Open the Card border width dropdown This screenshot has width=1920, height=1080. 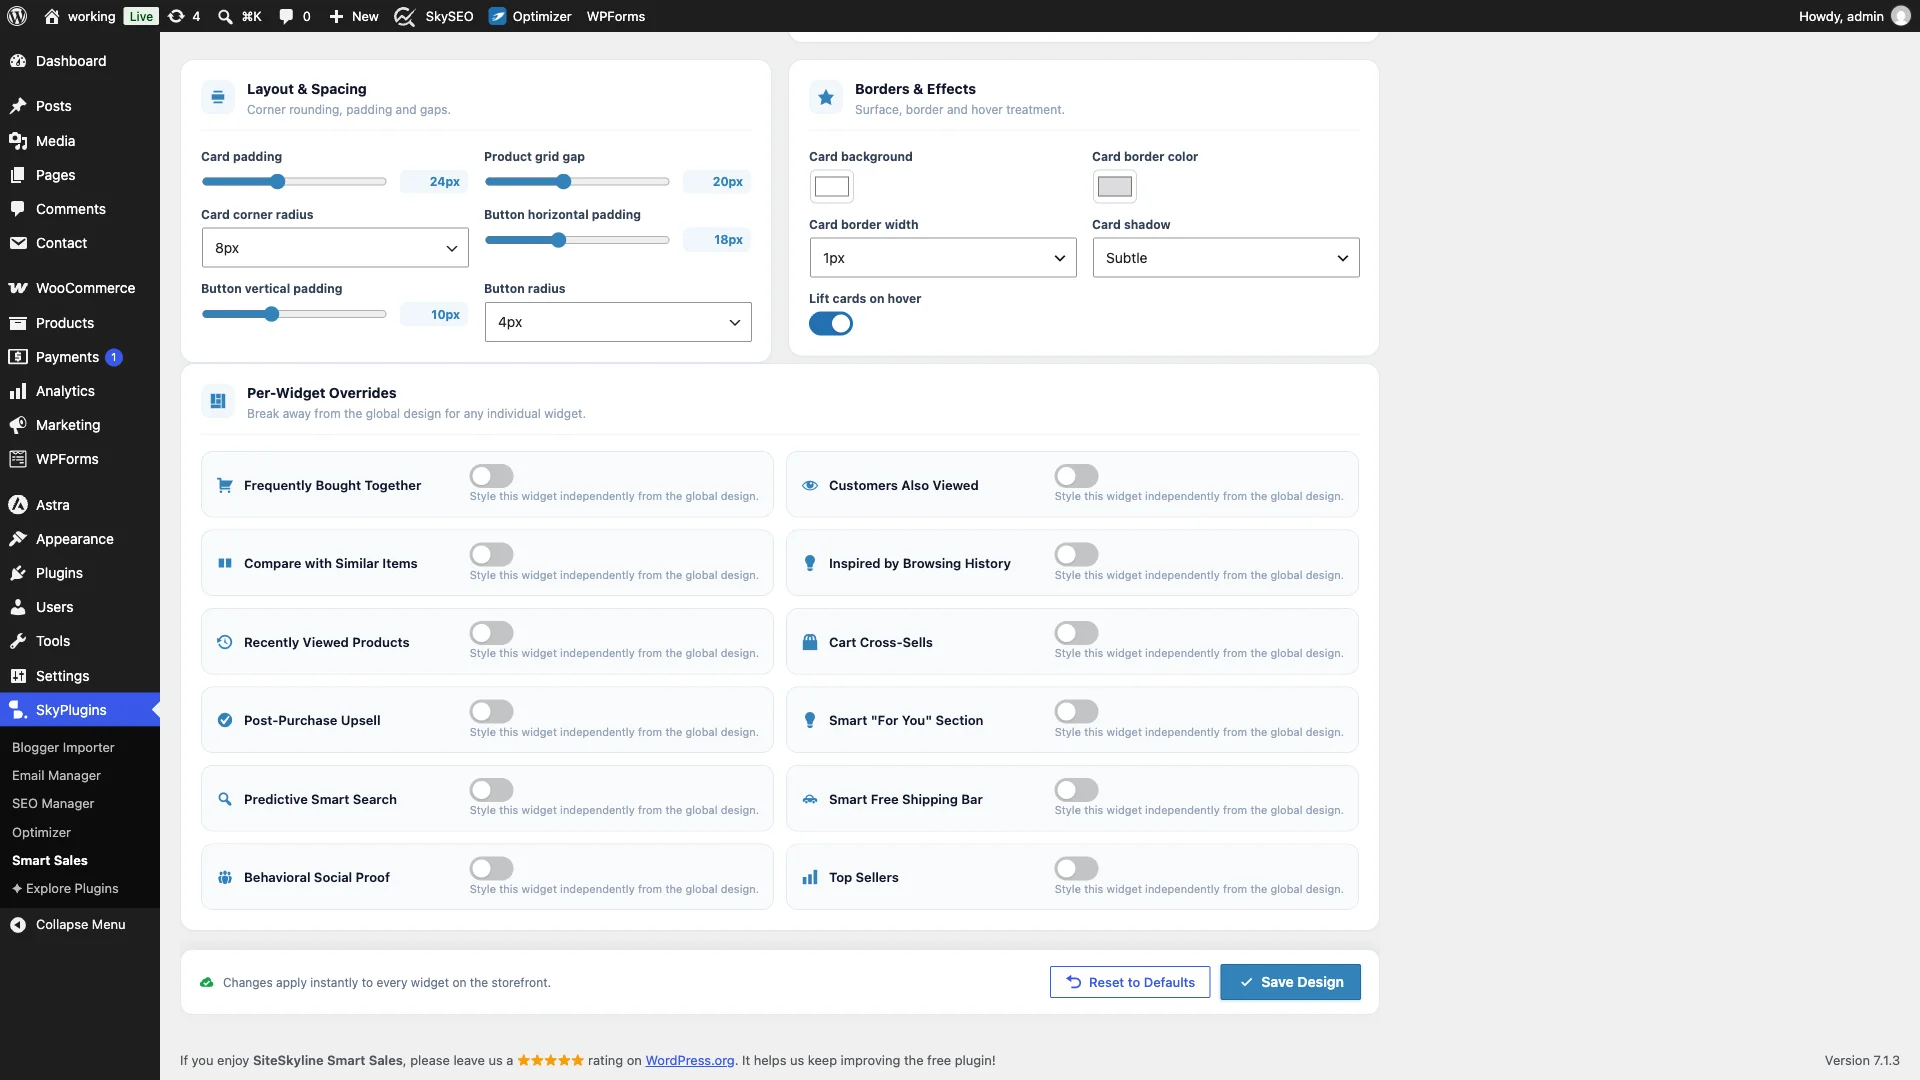[943, 258]
